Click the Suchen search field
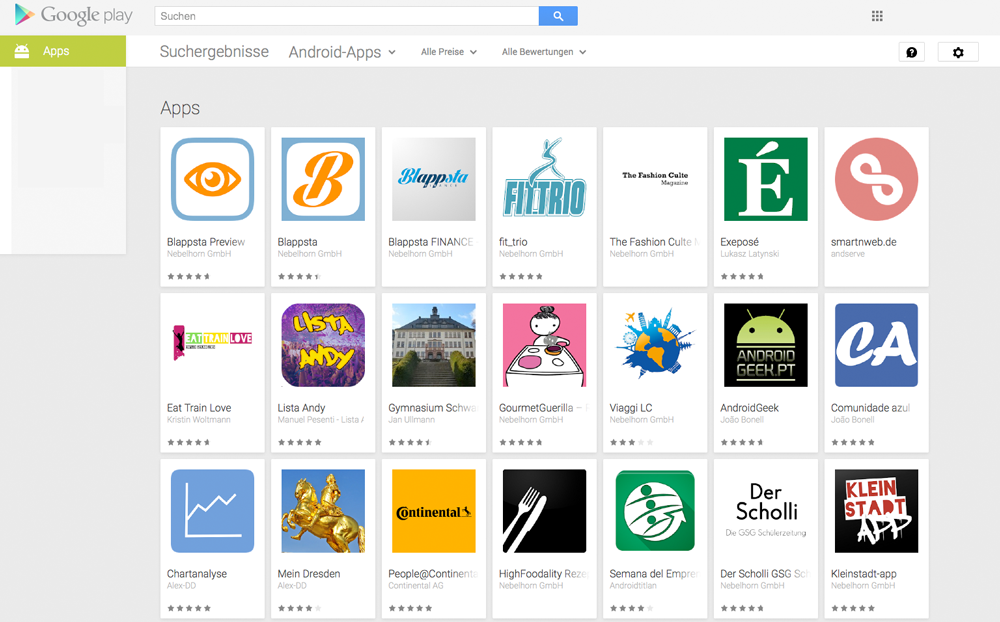Screen dimensions: 1000x622 (x=346, y=16)
